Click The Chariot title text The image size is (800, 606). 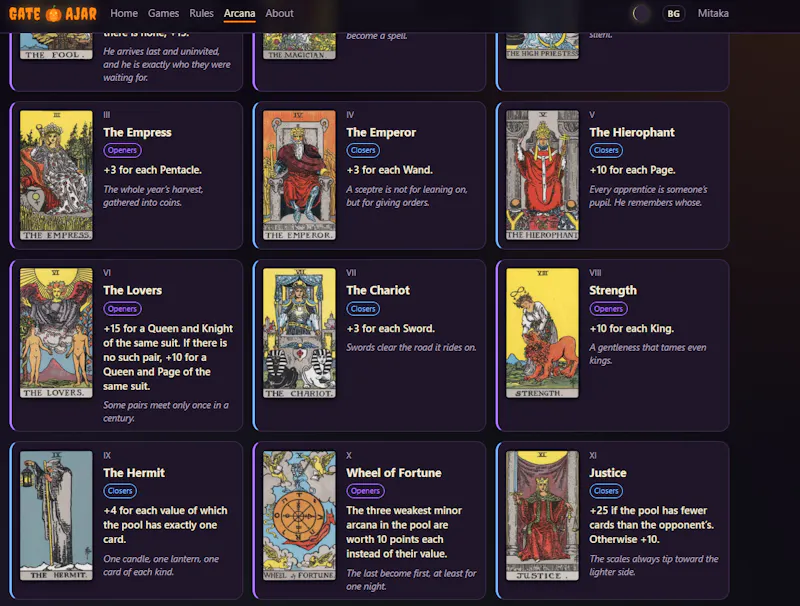[x=378, y=290]
